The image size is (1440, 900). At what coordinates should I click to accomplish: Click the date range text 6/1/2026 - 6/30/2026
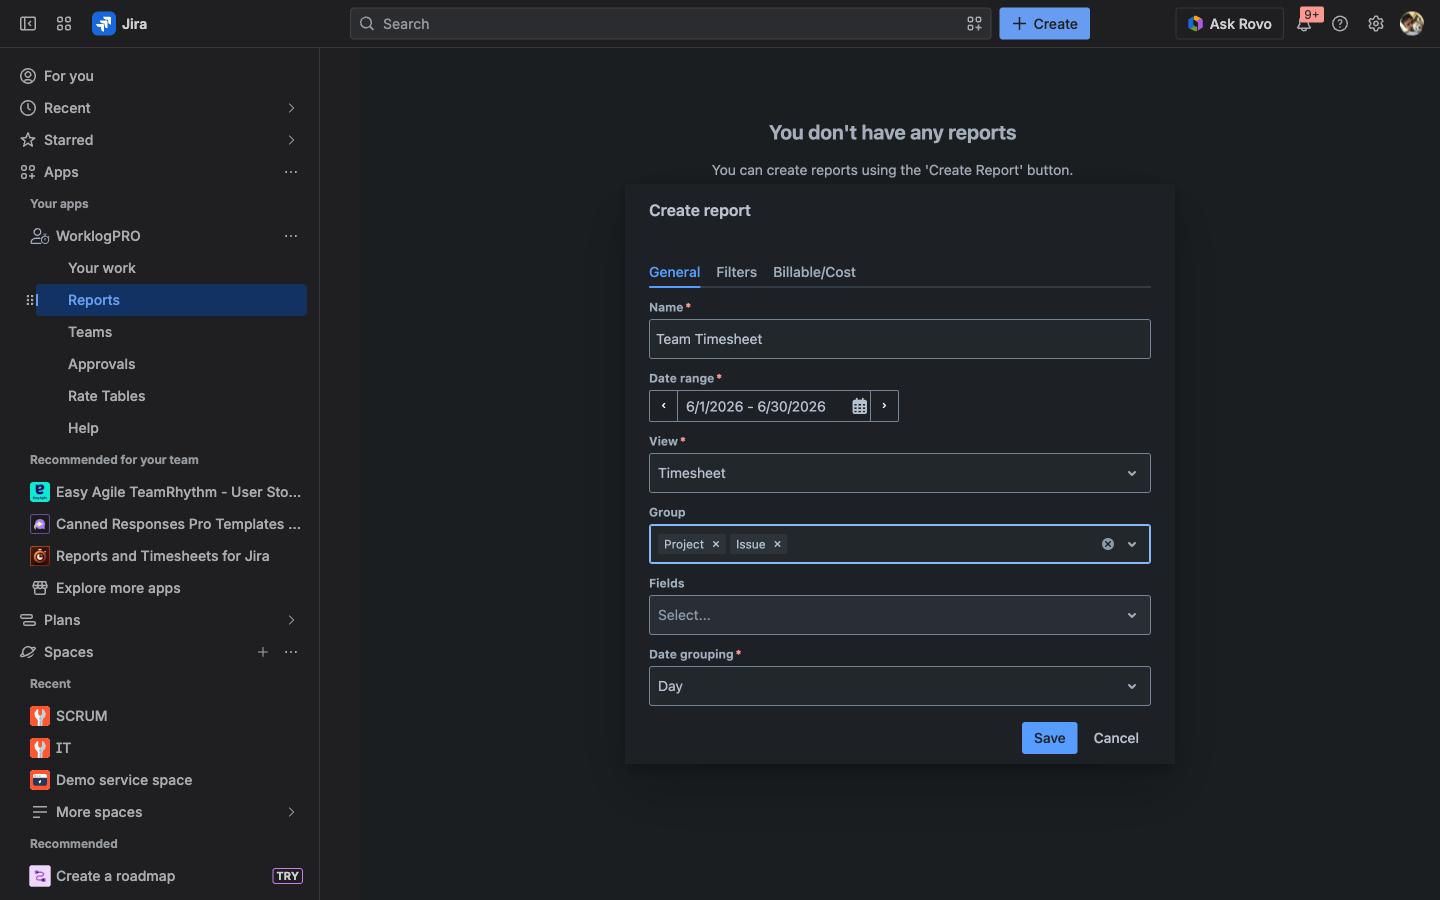coord(756,407)
